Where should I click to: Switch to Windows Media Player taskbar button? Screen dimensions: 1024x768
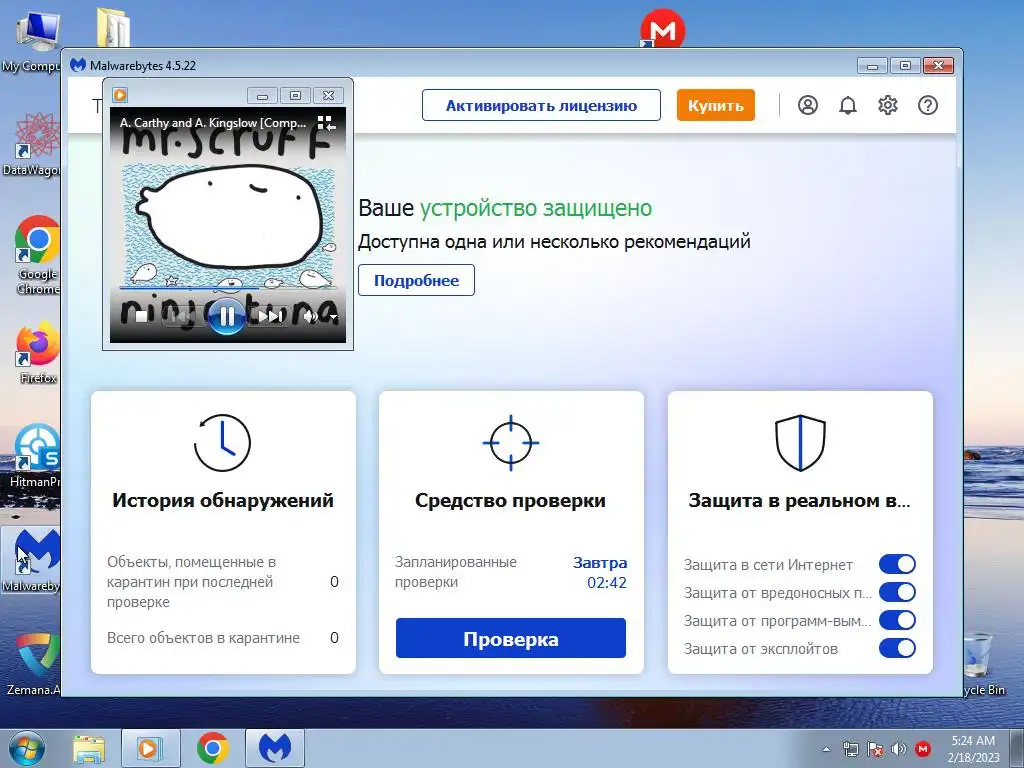point(150,749)
